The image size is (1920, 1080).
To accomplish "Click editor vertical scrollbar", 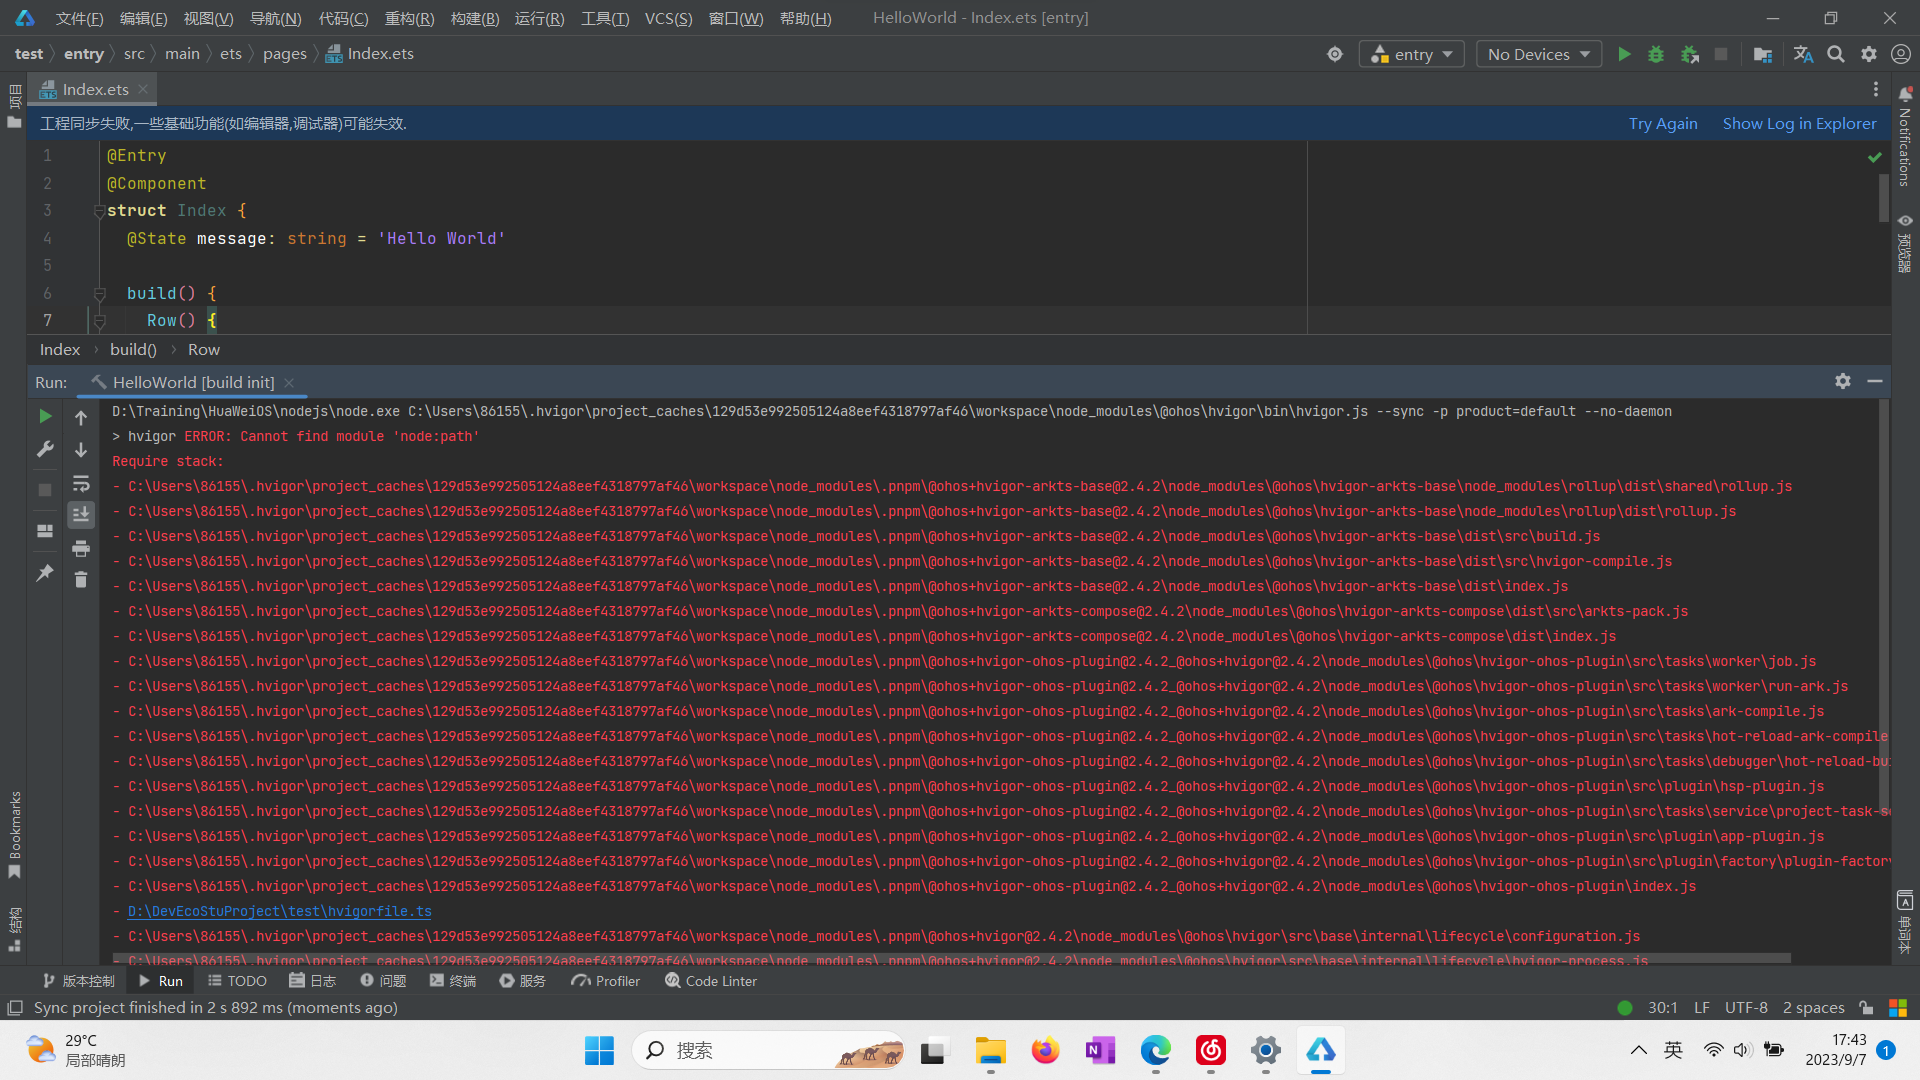I will click(1884, 198).
